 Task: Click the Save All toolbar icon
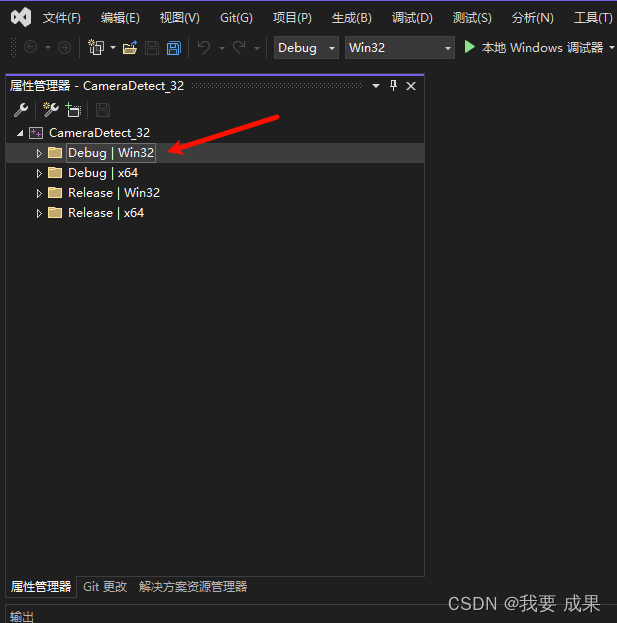(174, 48)
